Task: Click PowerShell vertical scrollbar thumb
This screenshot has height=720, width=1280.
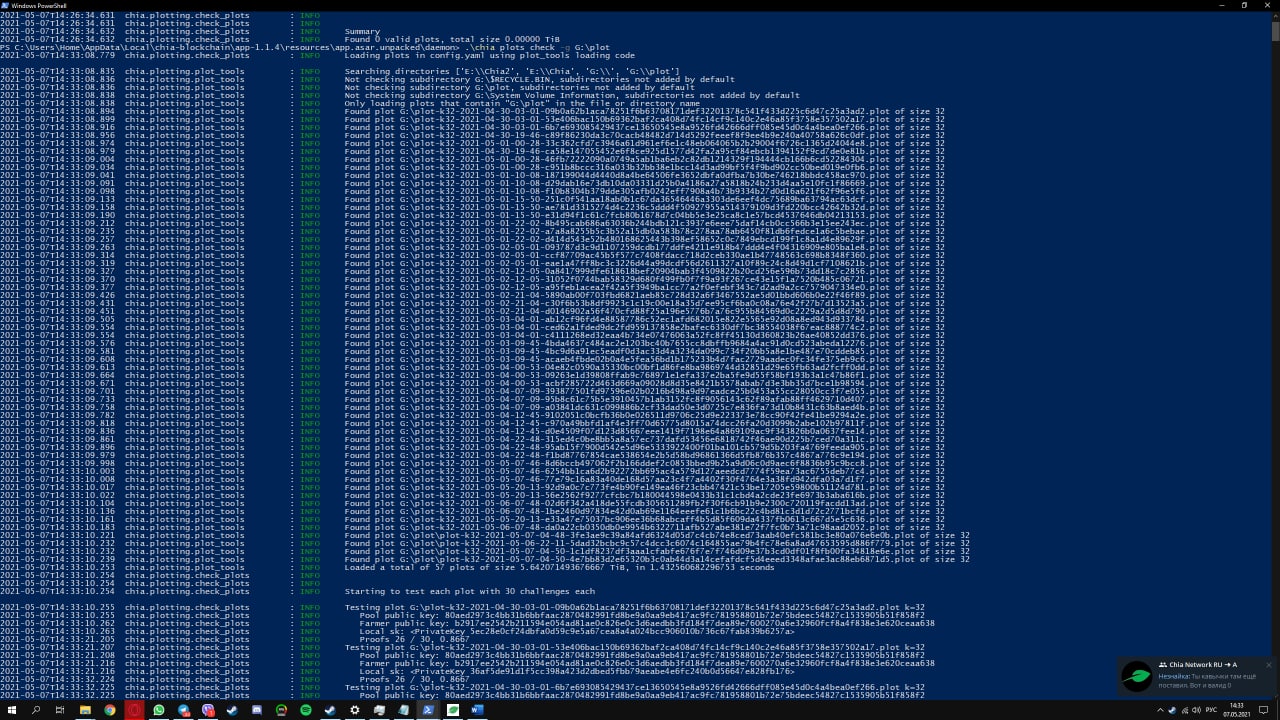Action: (1275, 31)
